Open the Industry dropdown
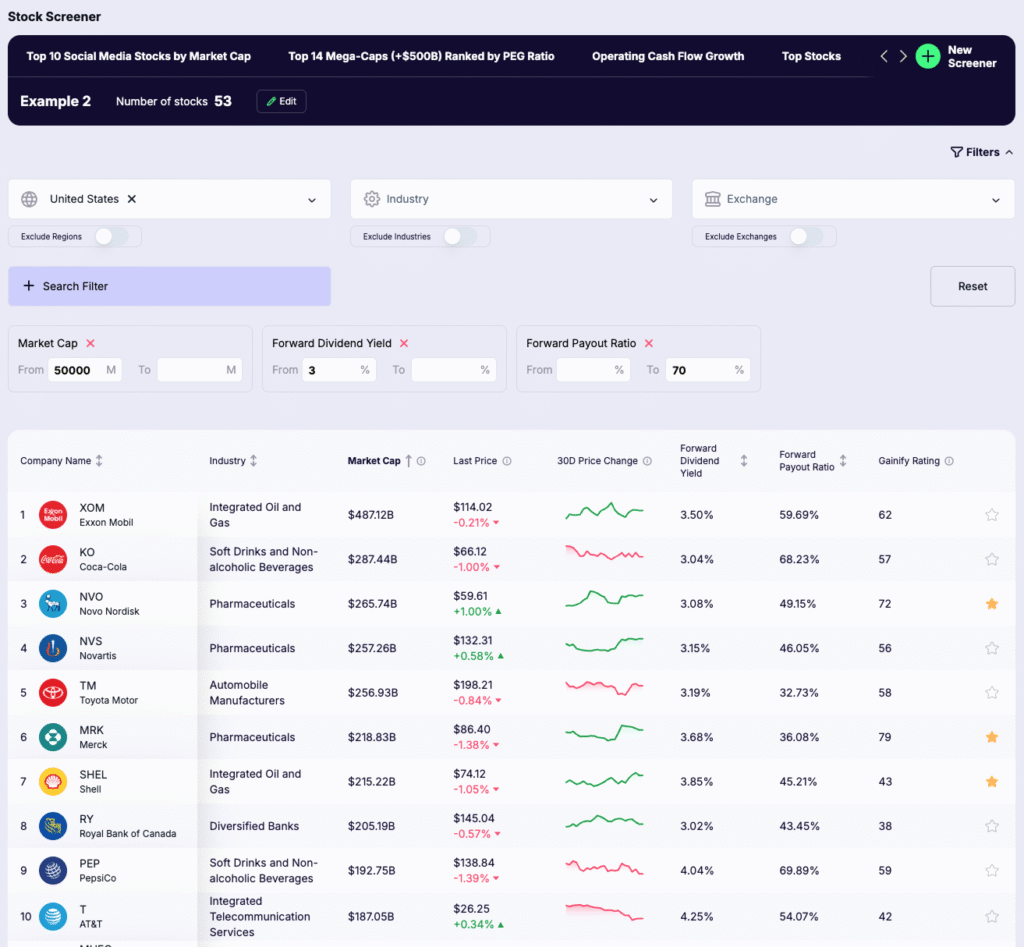The height and width of the screenshot is (947, 1024). 654,199
